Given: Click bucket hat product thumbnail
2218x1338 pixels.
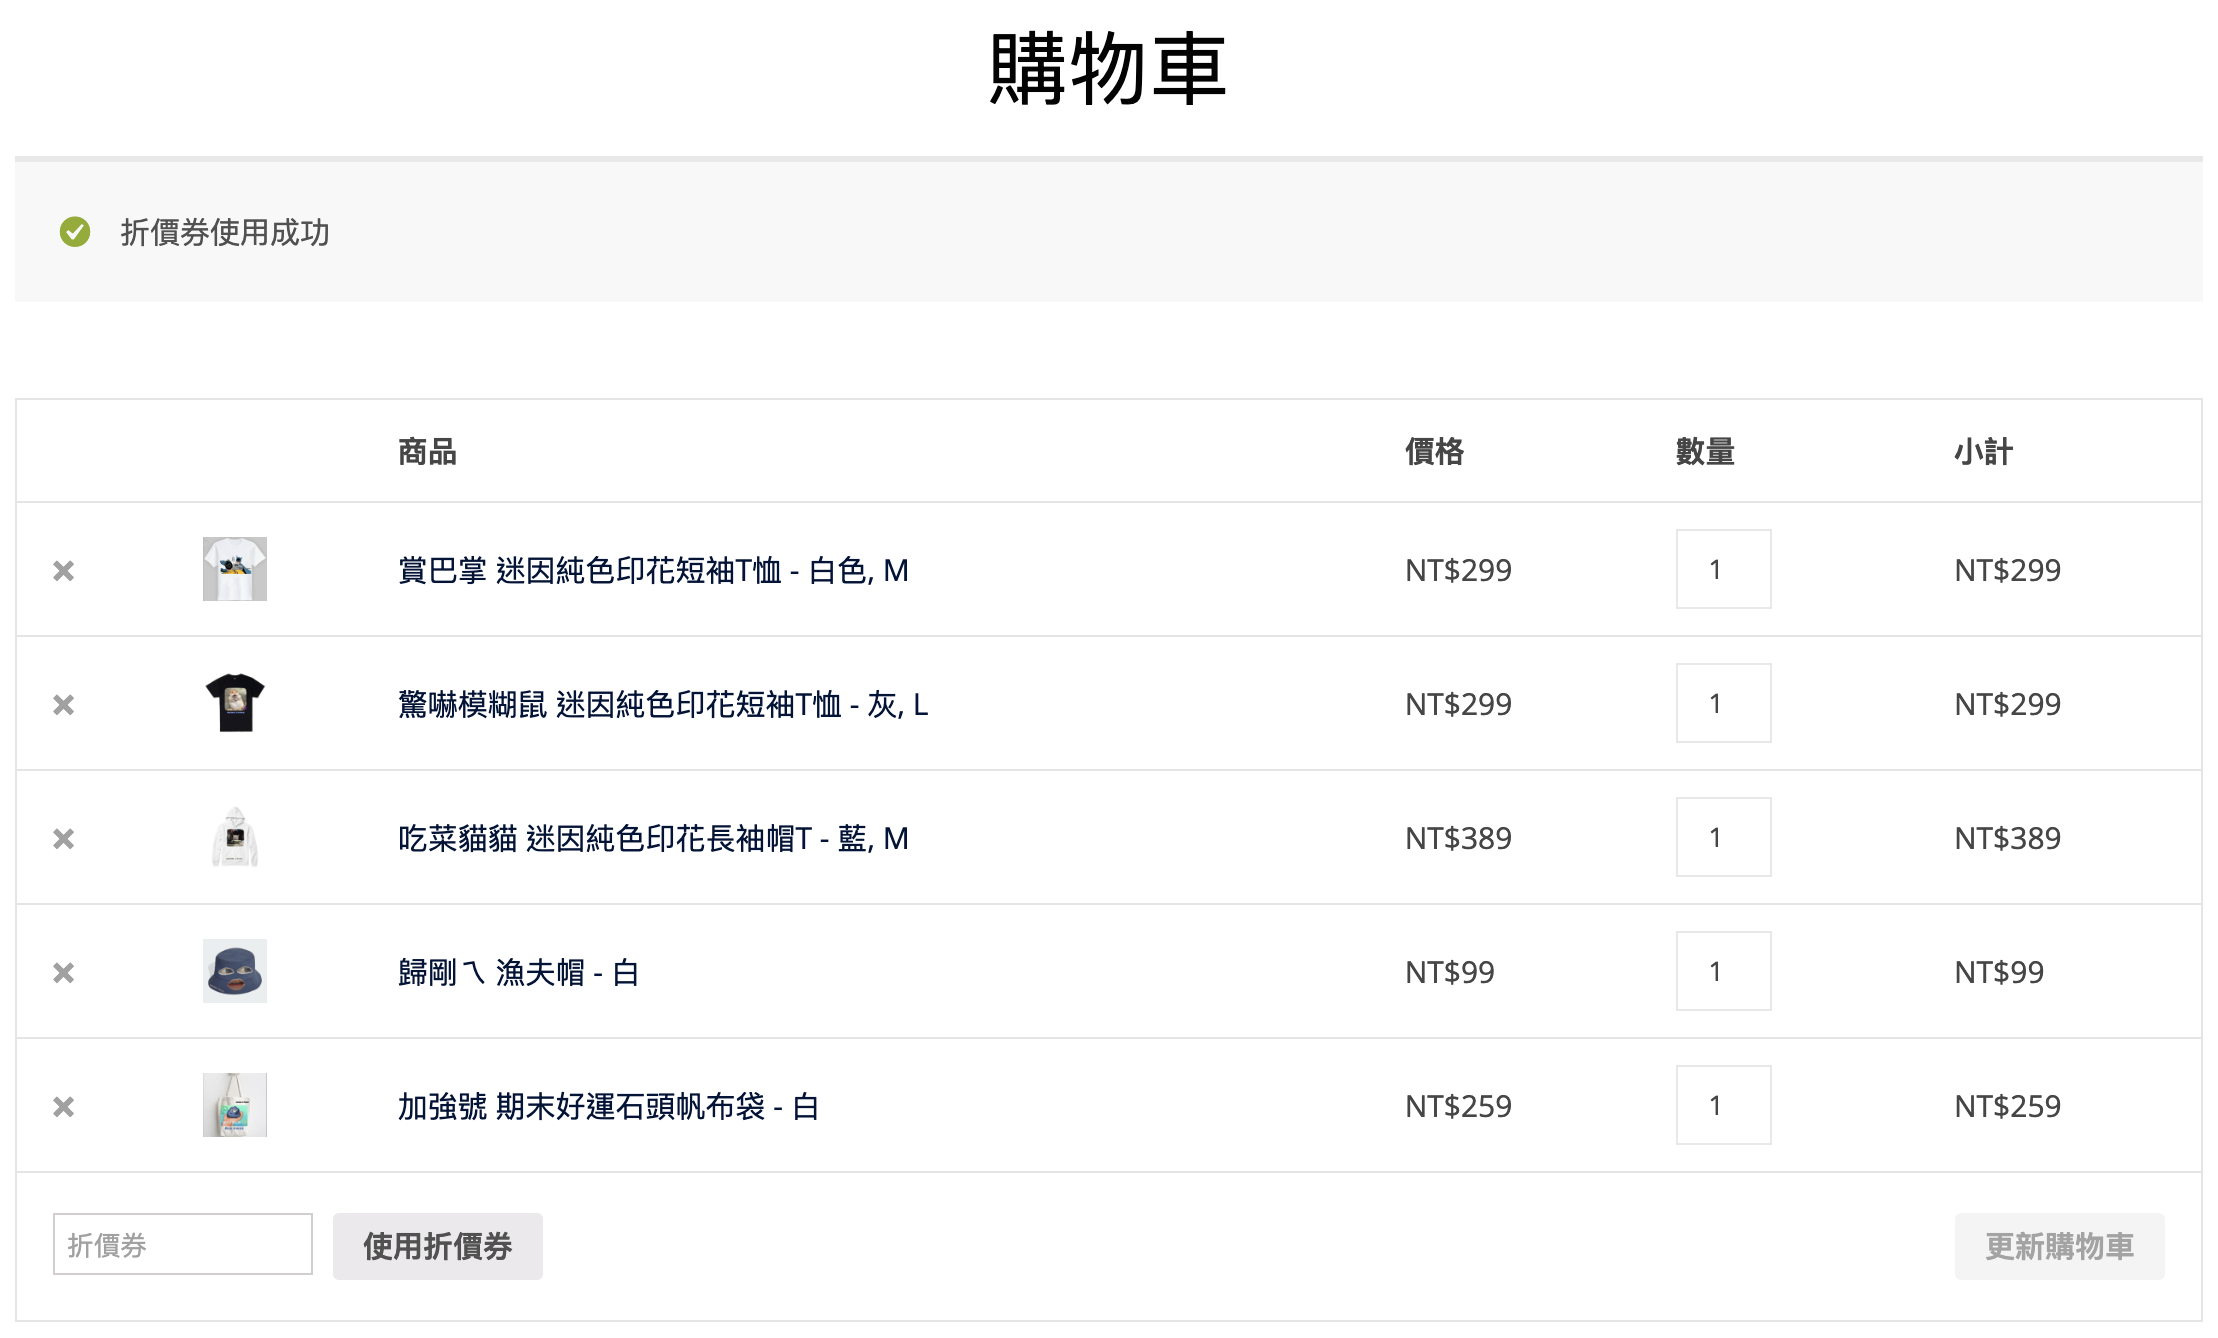Looking at the screenshot, I should point(235,971).
